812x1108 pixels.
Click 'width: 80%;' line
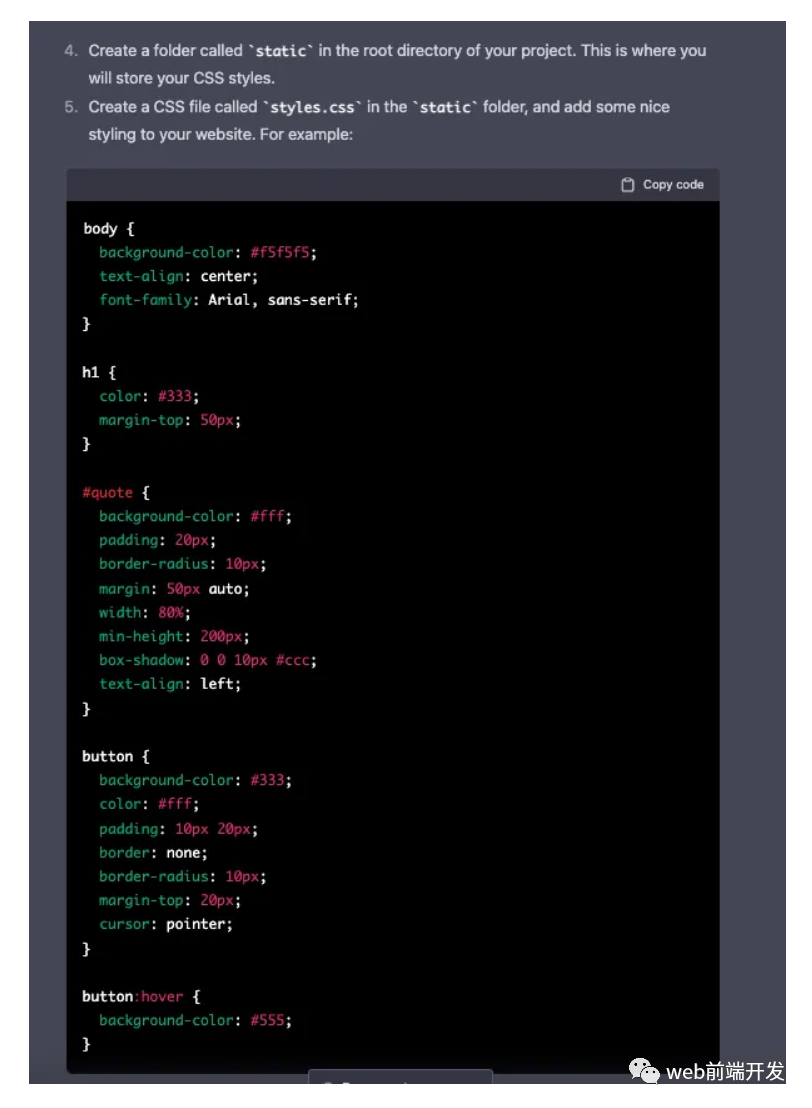pyautogui.click(x=145, y=613)
